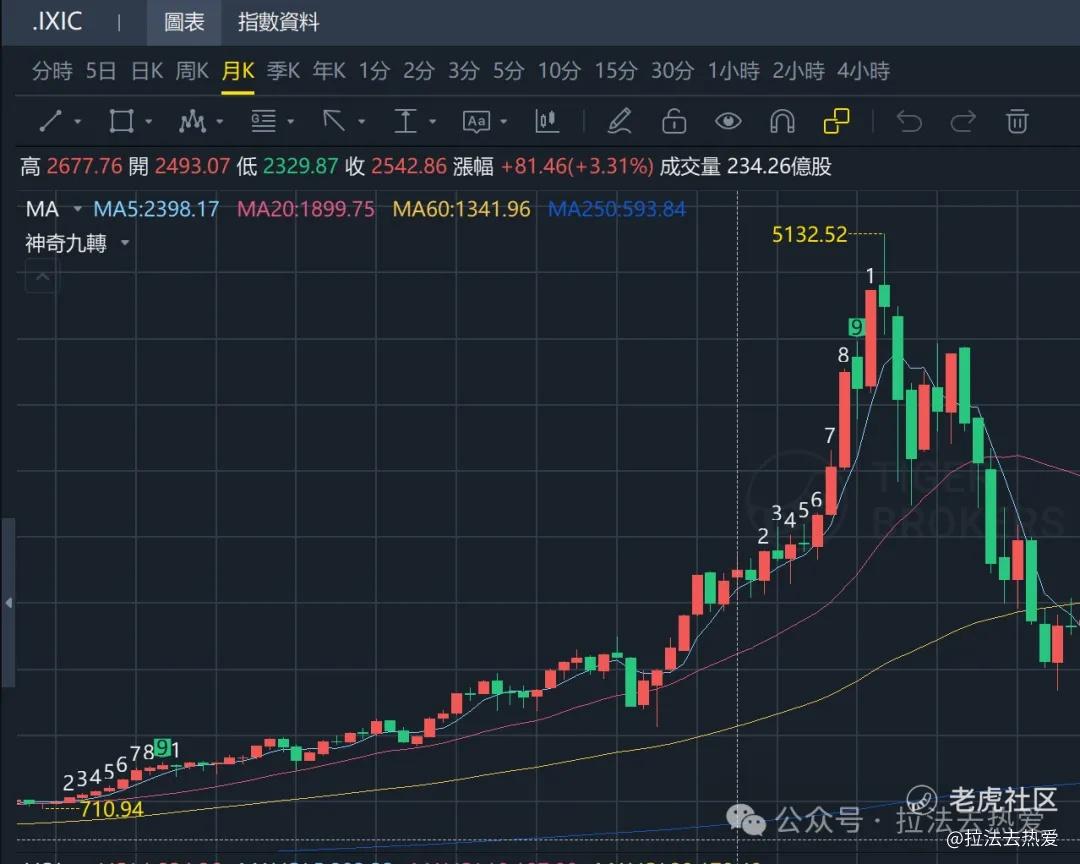The width and height of the screenshot is (1080, 864).
Task: Choose the 3分 interval
Action: (x=464, y=70)
